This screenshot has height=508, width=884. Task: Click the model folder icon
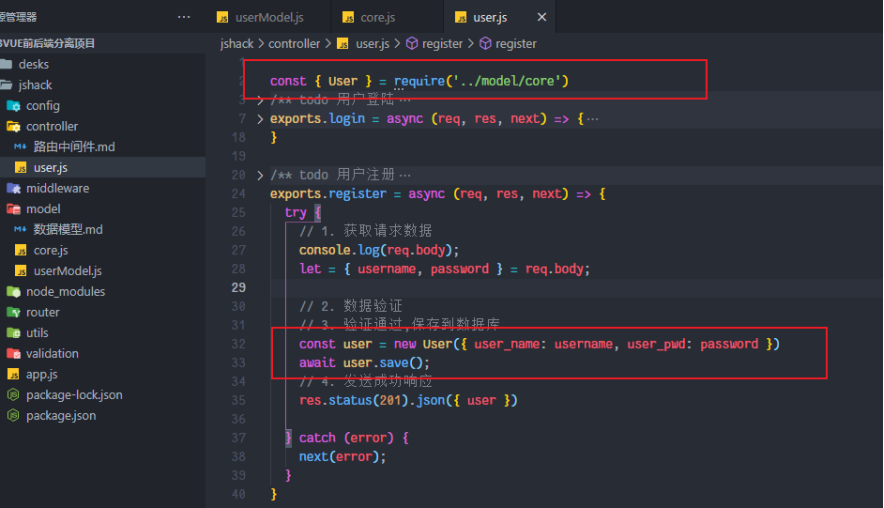coord(13,209)
